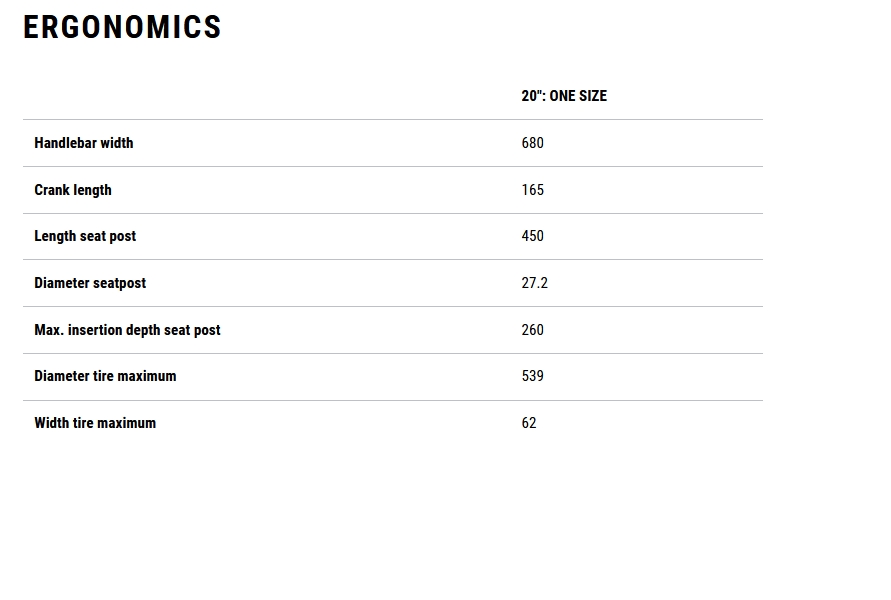
Task: Click the 20" text in the column header
Action: (531, 96)
